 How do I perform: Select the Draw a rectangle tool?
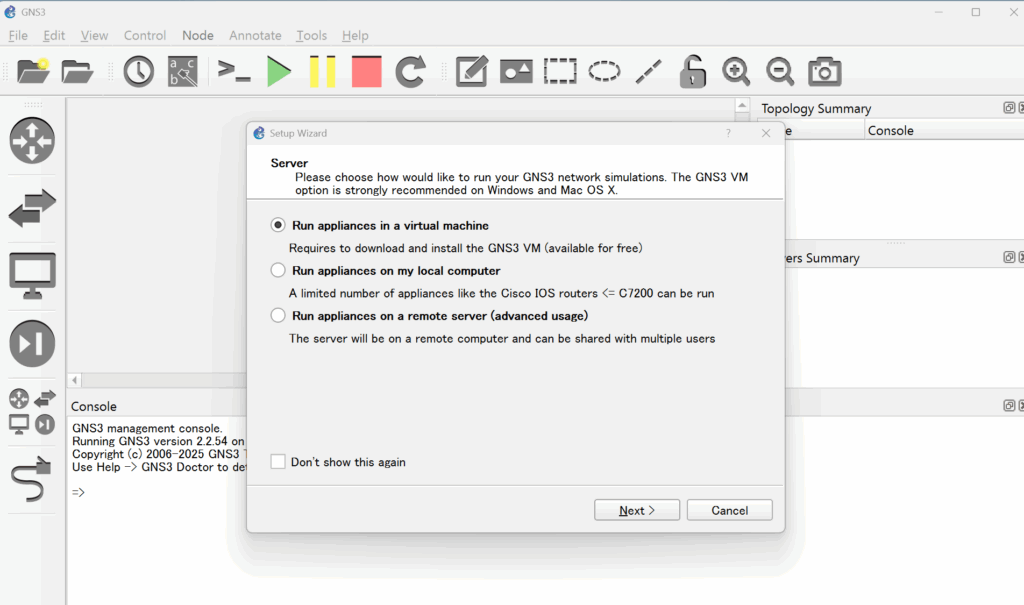coord(560,71)
